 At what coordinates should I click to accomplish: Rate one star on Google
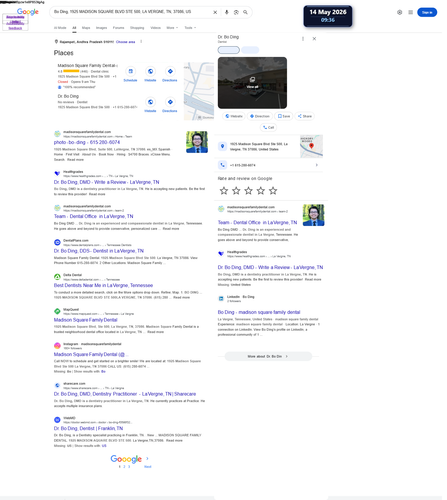(224, 191)
